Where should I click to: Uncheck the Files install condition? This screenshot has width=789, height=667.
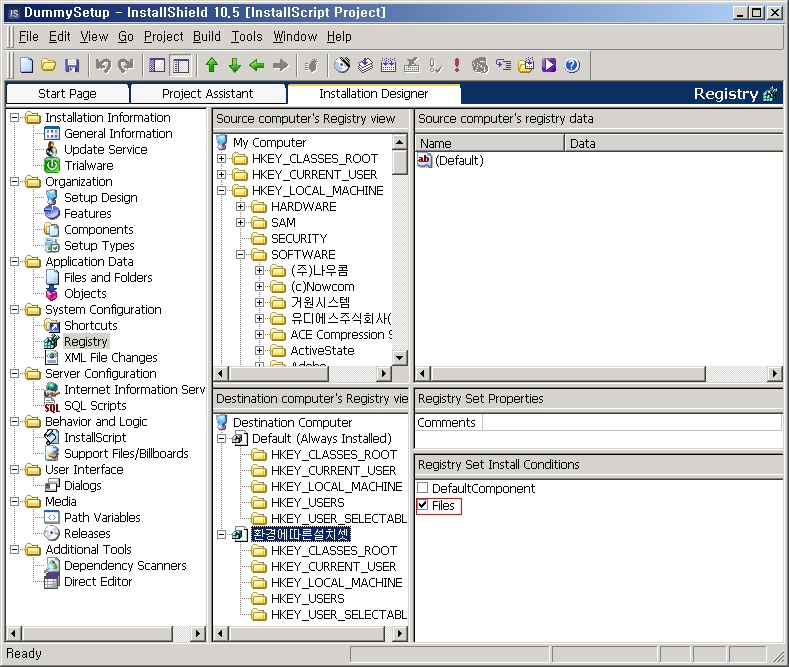pos(423,505)
